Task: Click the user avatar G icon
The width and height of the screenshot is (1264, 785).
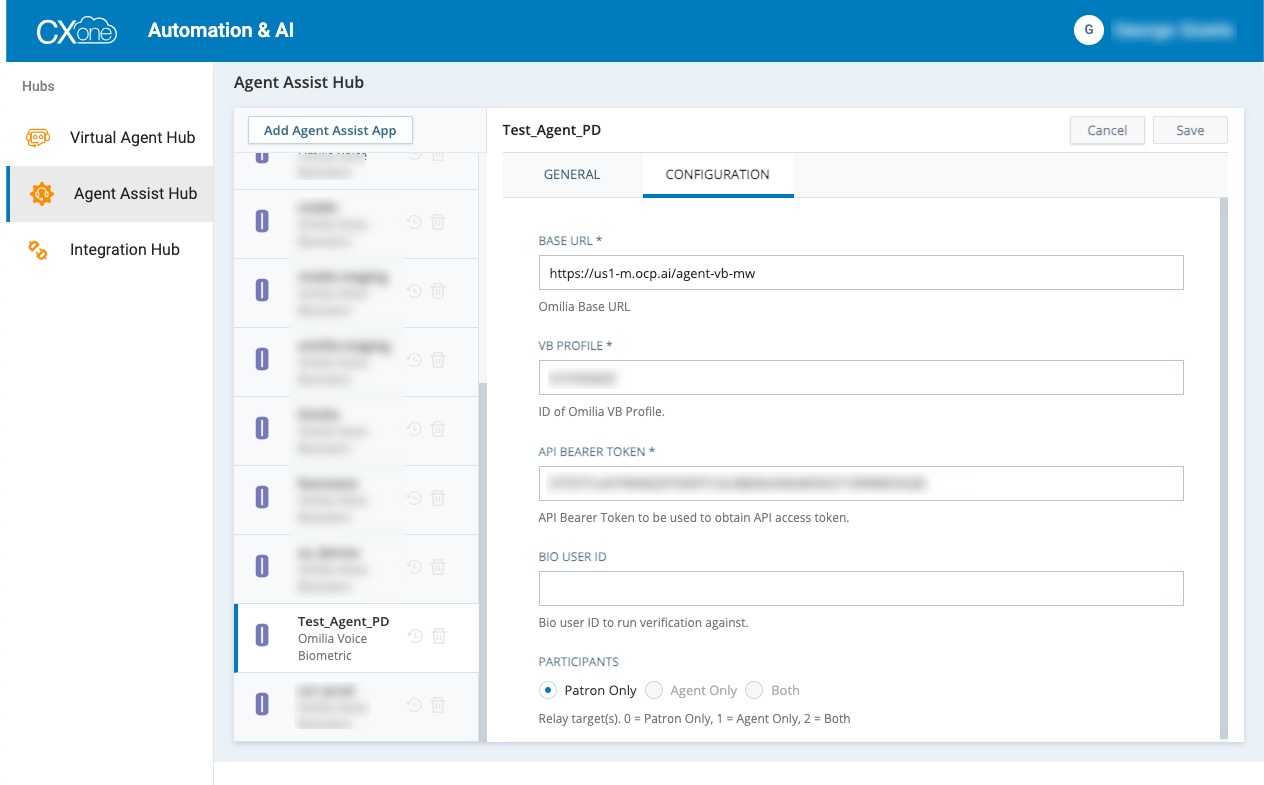Action: point(1088,31)
